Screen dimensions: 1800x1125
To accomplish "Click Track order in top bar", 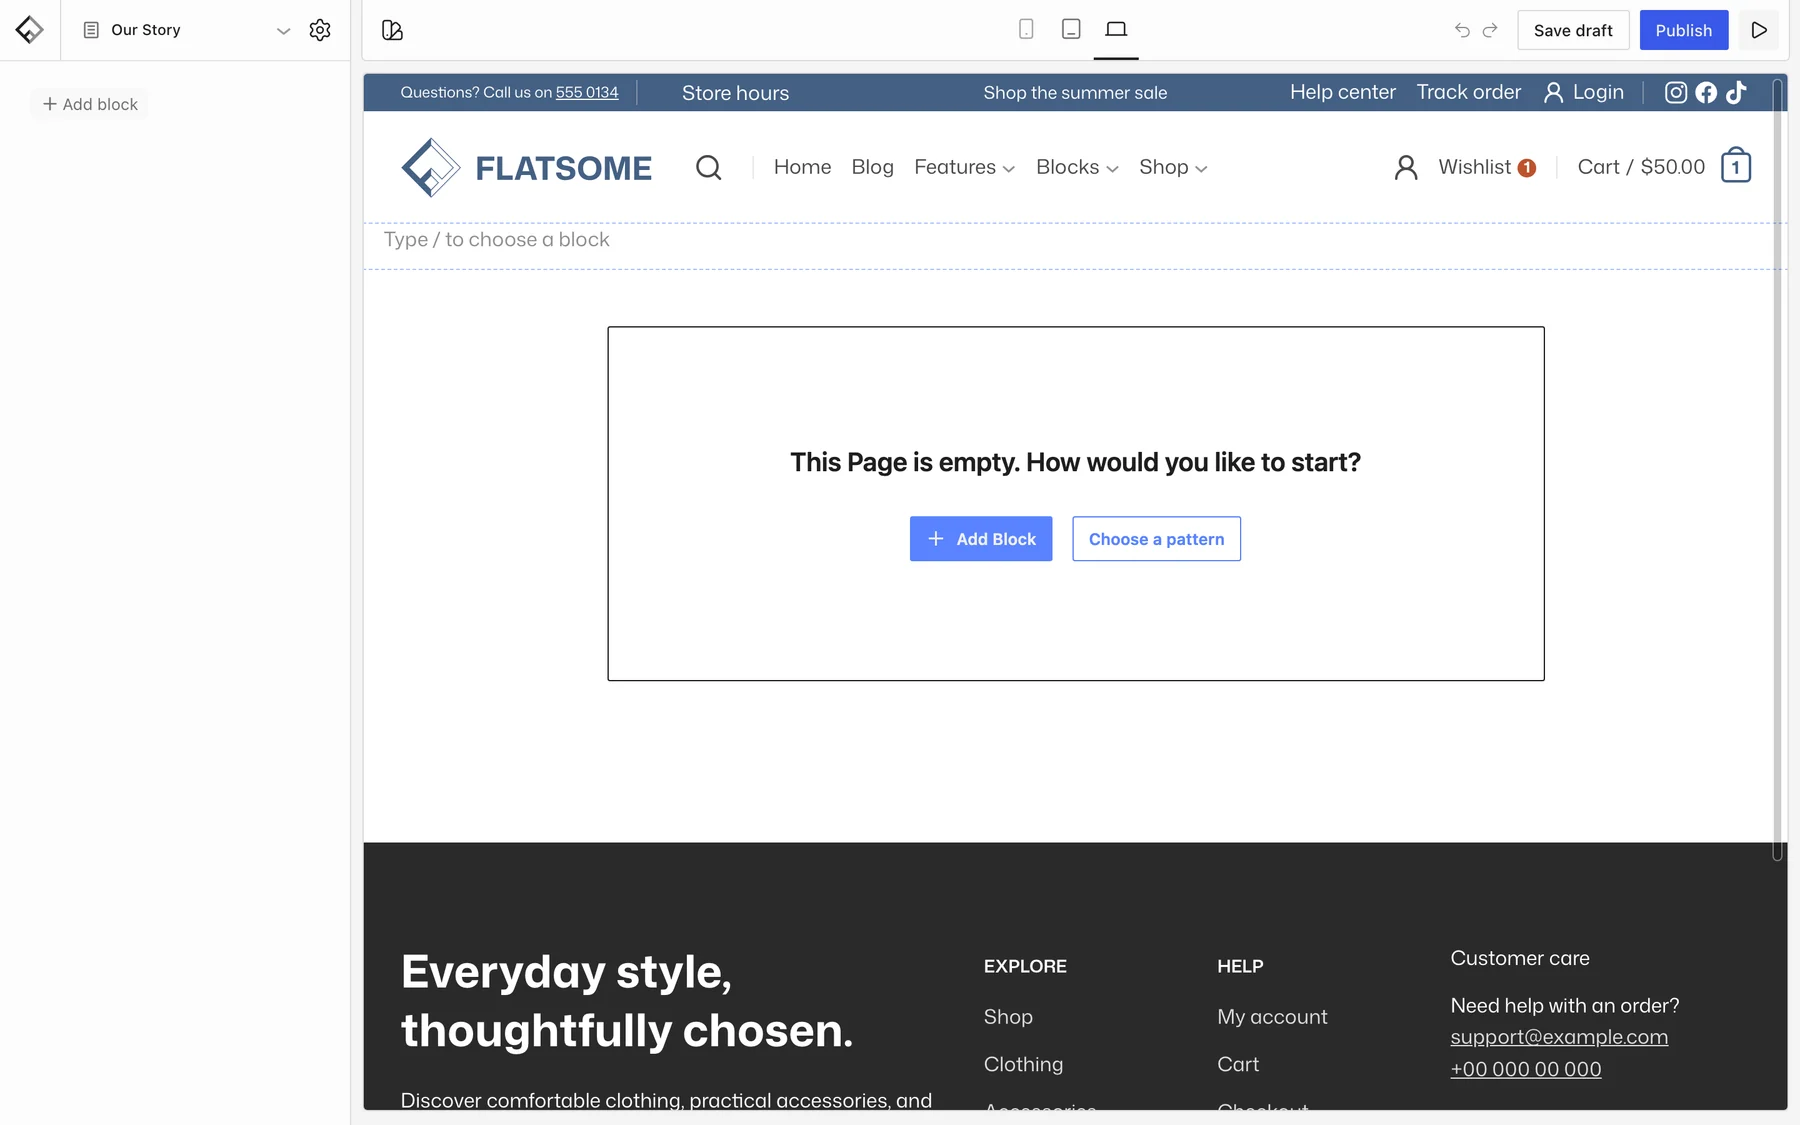I will (1469, 92).
